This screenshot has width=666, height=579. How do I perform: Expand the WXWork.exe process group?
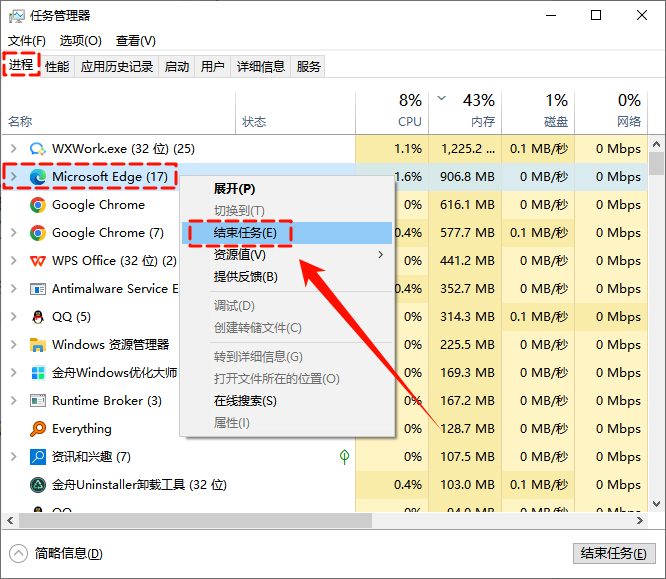pyautogui.click(x=14, y=149)
